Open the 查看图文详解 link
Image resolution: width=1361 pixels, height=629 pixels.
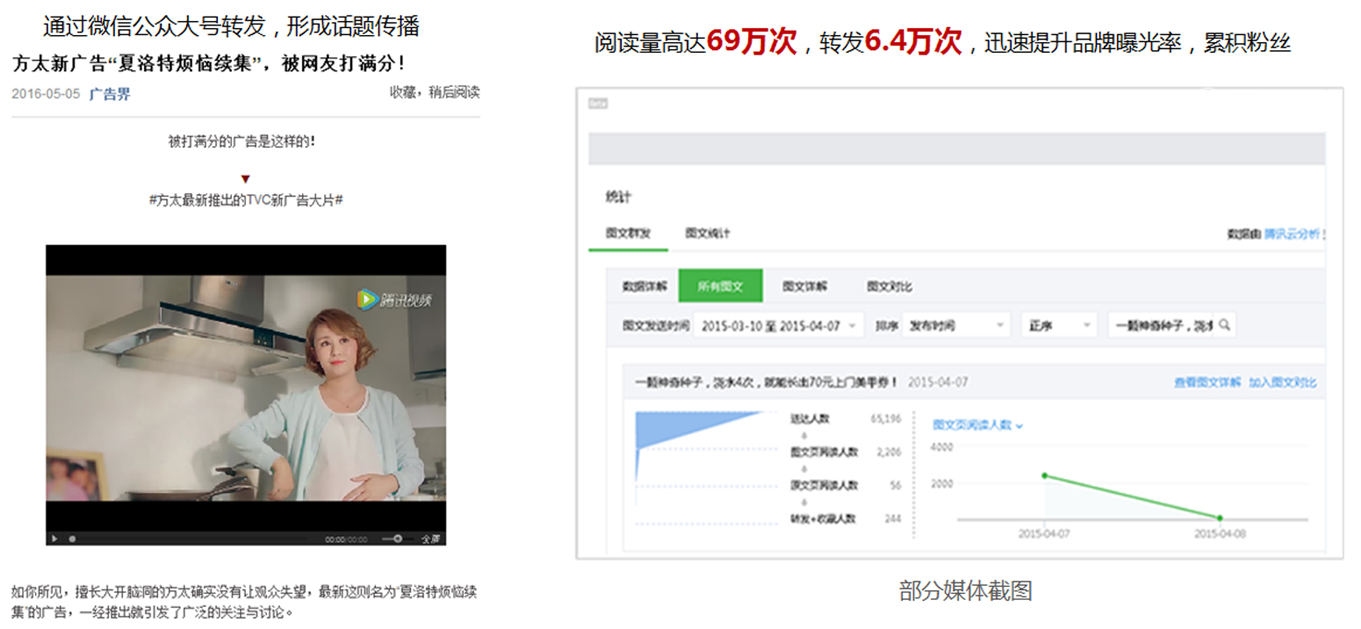1207,383
